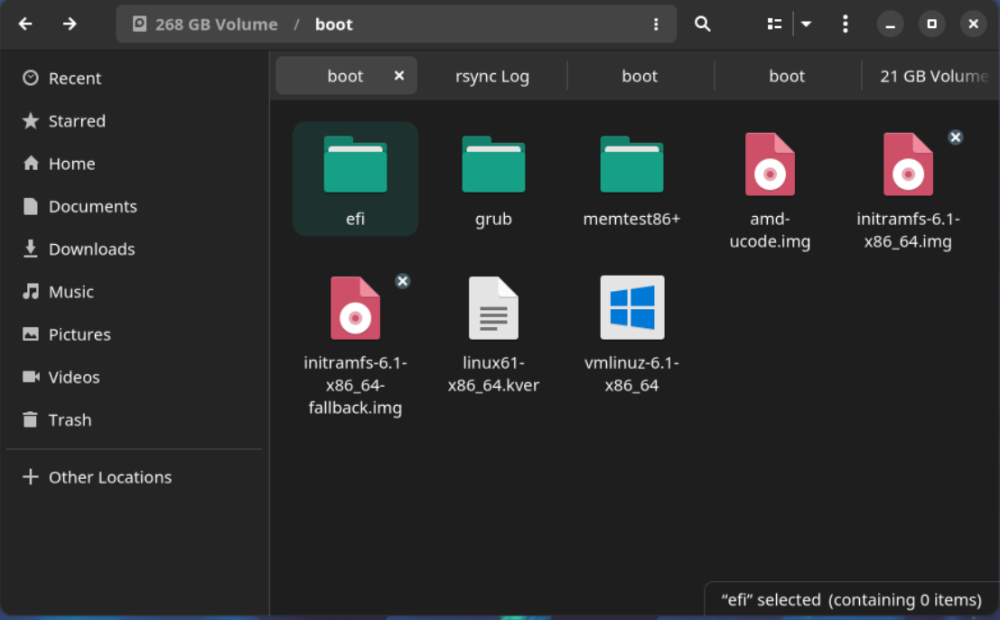Viewport: 1000px width, 620px height.
Task: Open Downloads in the sidebar
Action: tap(134, 249)
